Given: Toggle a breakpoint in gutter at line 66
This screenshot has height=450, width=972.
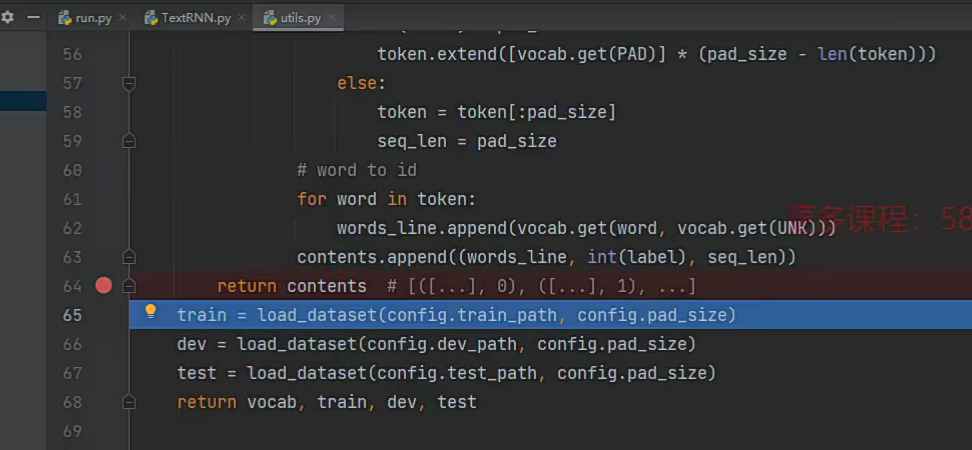Looking at the screenshot, I should pyautogui.click(x=103, y=344).
